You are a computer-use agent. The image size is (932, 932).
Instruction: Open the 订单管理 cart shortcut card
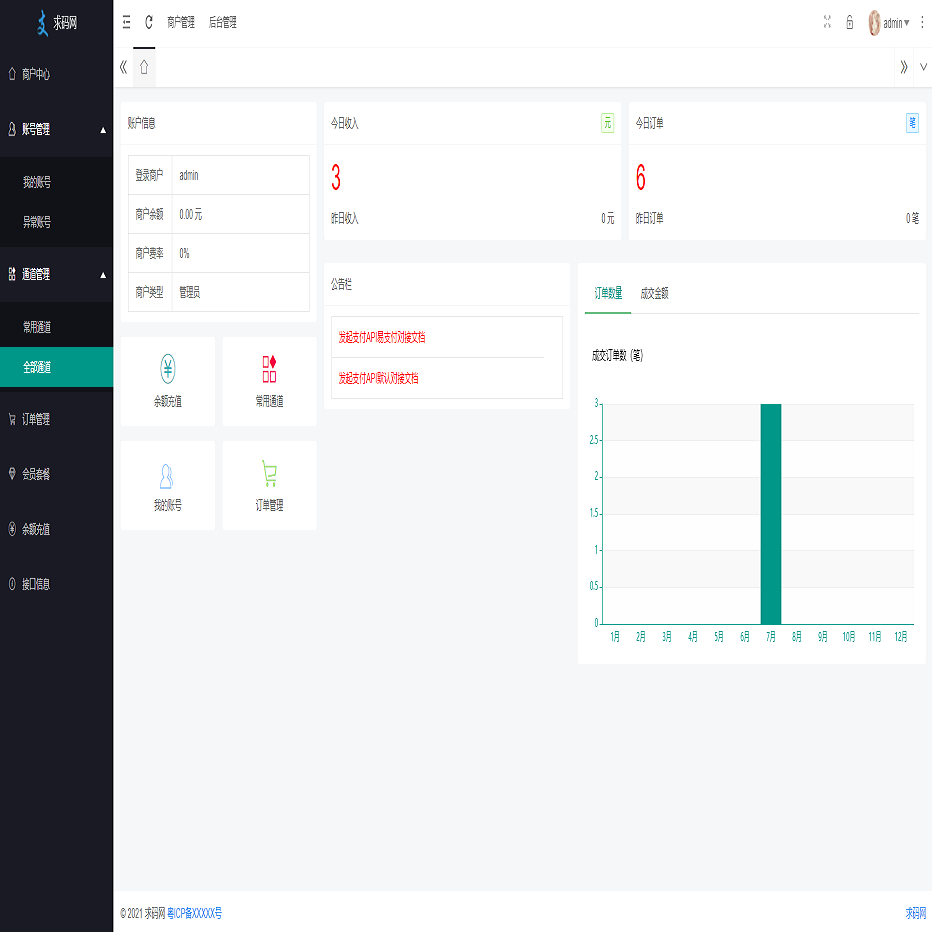269,485
